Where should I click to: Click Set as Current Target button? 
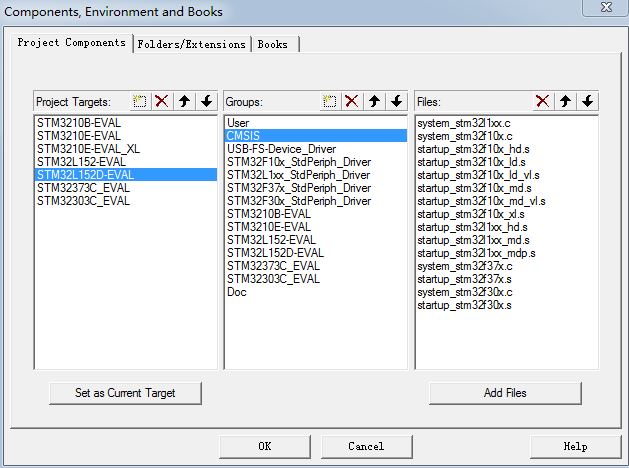[125, 393]
